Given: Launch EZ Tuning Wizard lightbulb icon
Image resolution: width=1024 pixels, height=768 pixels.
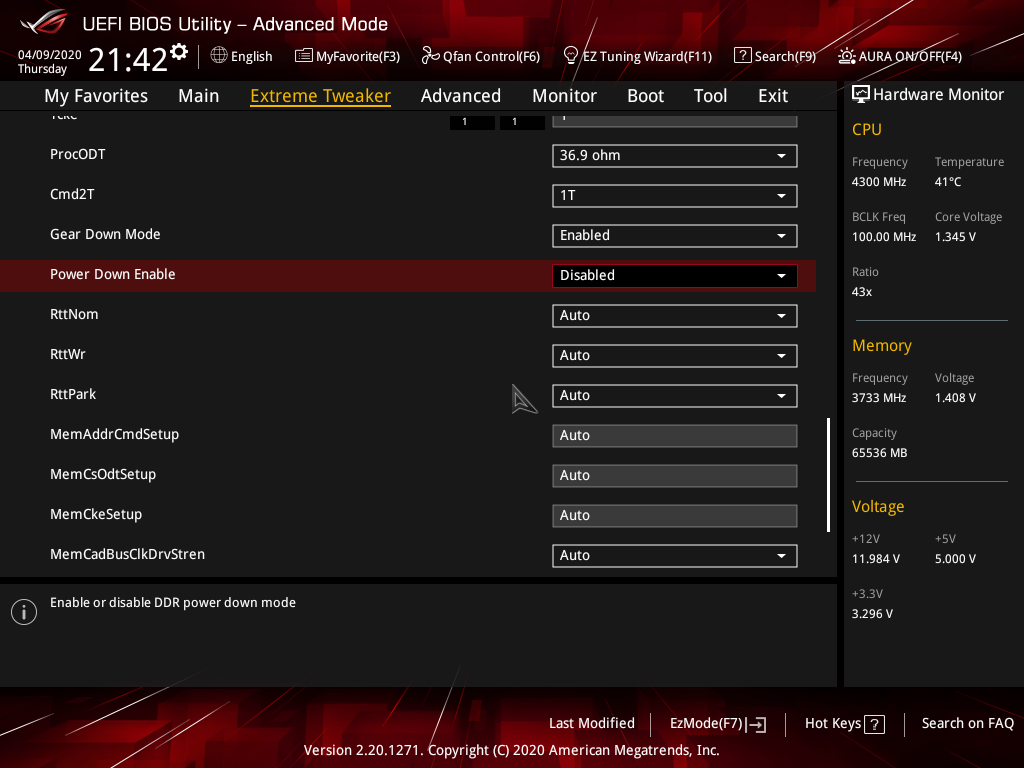Looking at the screenshot, I should tap(571, 56).
